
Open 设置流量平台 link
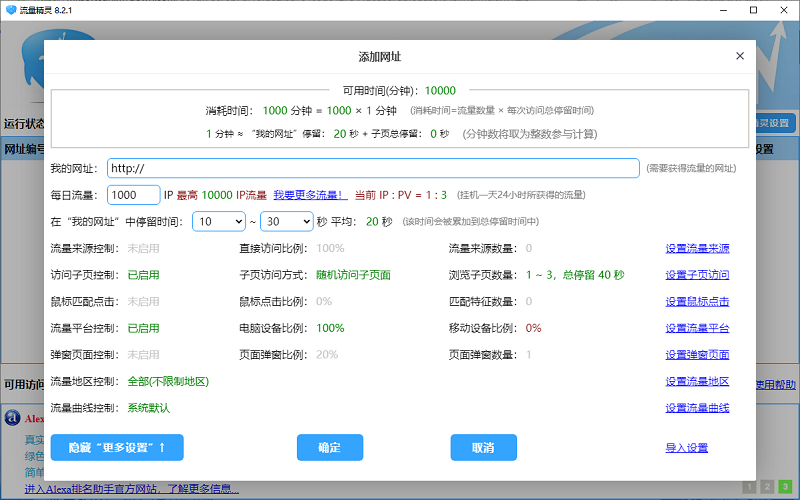tap(697, 328)
